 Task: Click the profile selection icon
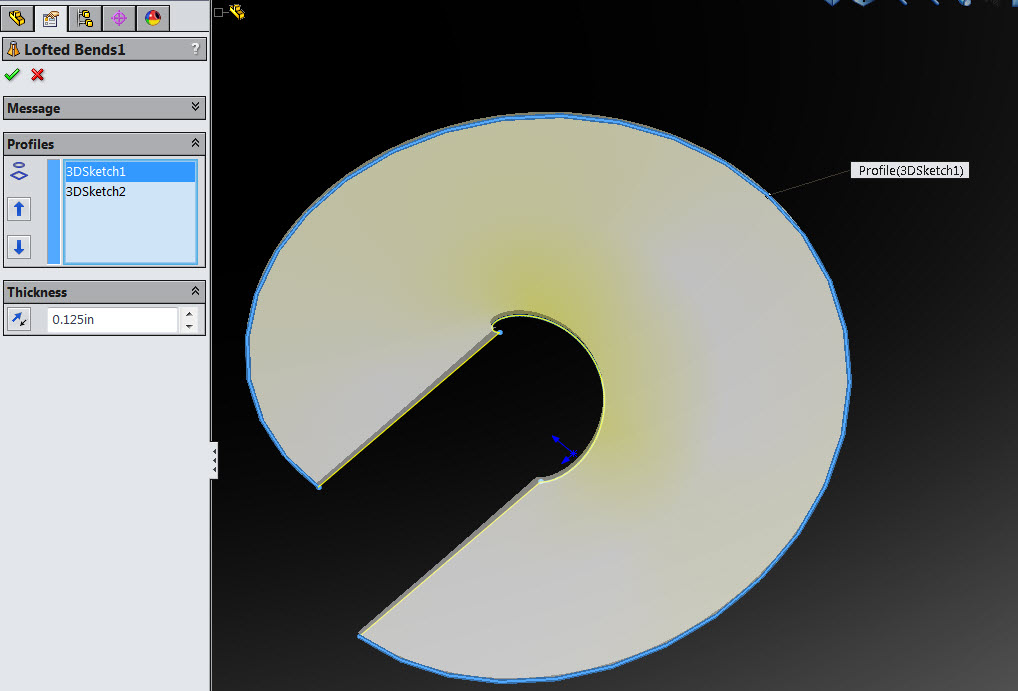tap(19, 171)
